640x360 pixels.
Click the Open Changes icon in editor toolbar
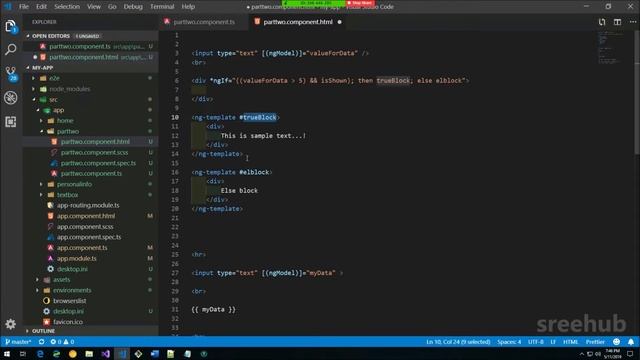click(x=602, y=22)
